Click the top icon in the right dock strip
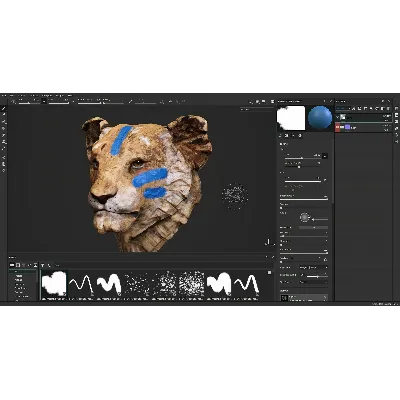Image resolution: width=400 pixels, height=400 pixels. tap(397, 109)
